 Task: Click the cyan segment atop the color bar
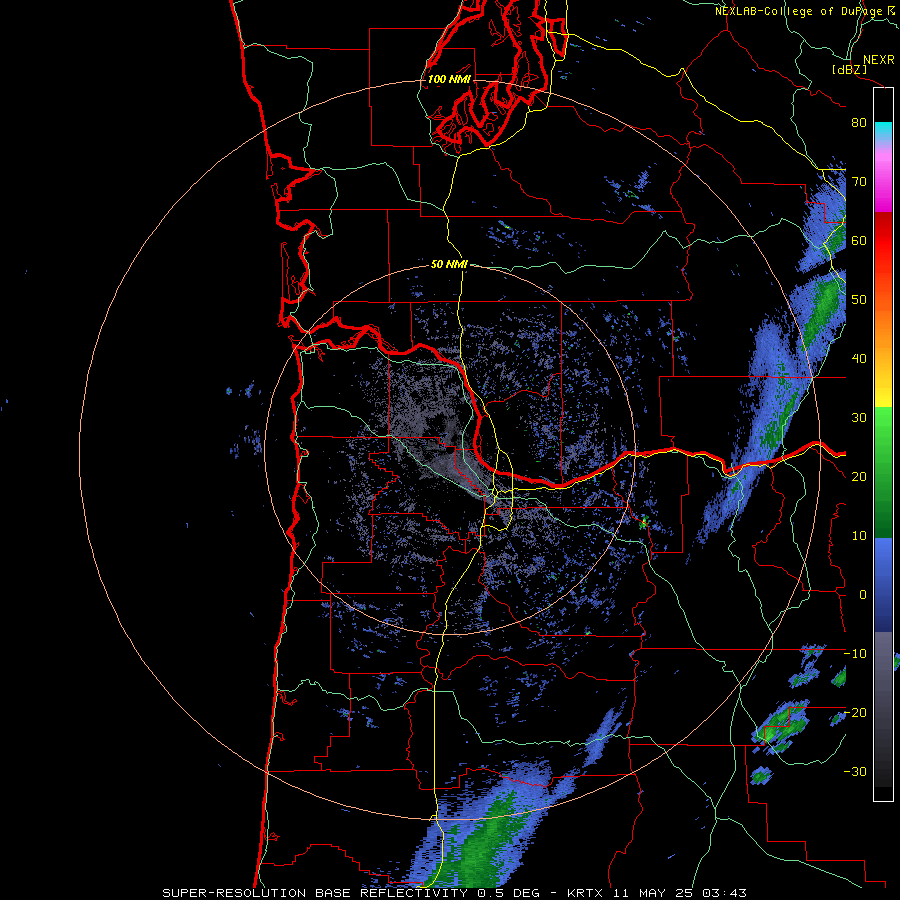[x=883, y=131]
